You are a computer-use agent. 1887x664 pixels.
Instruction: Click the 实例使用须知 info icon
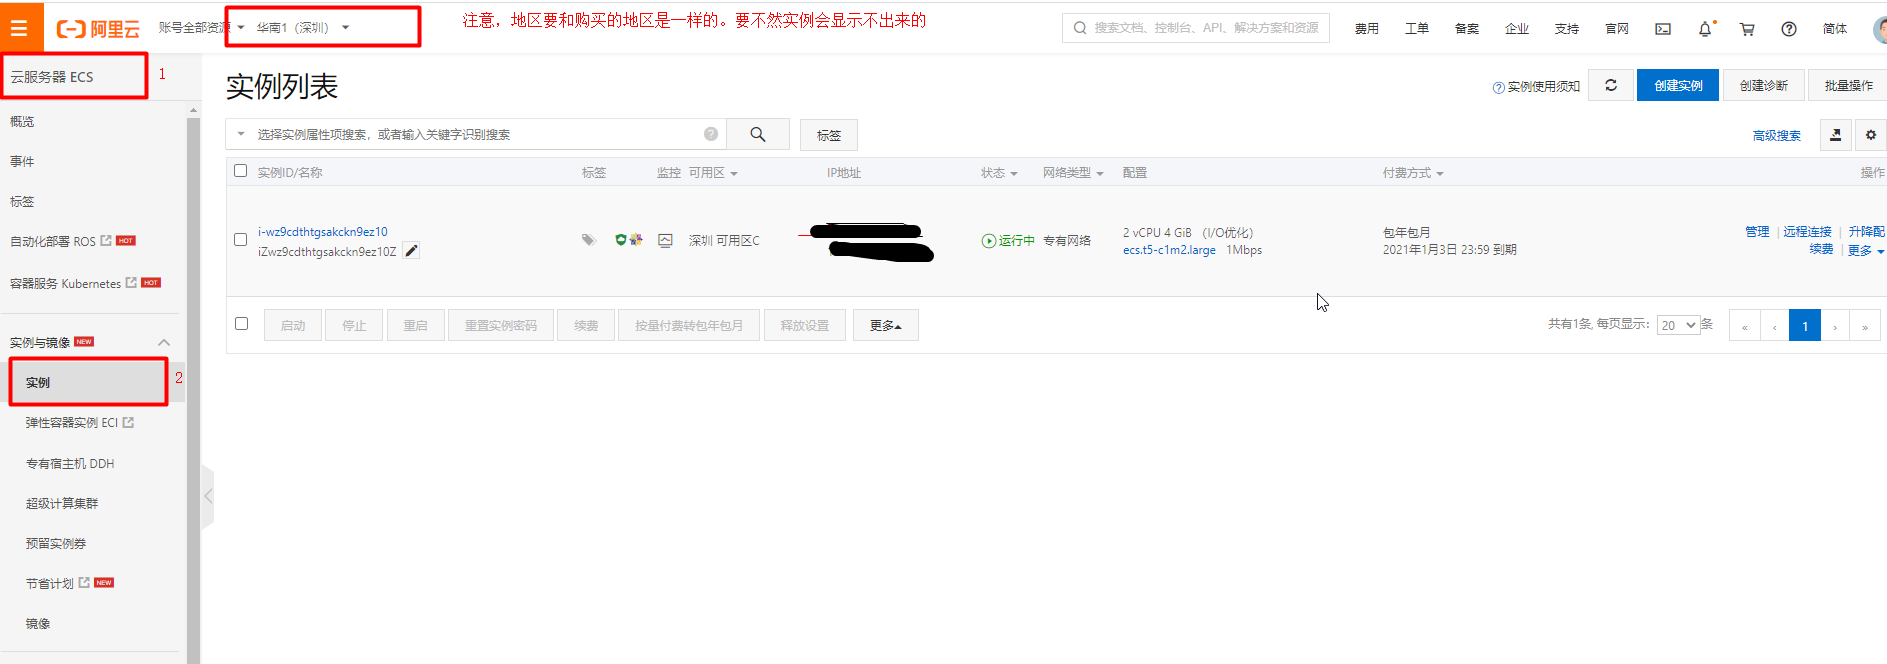pos(1498,88)
